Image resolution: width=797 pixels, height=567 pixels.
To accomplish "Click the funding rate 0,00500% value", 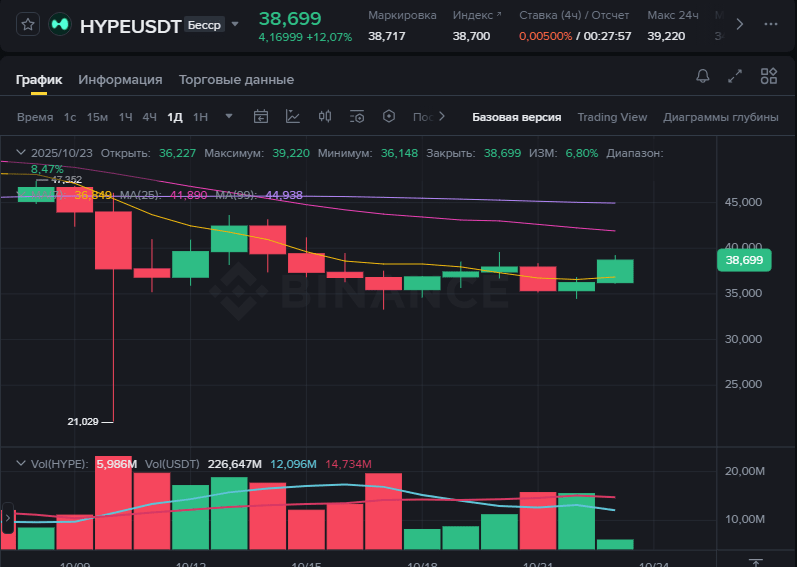I will [545, 36].
